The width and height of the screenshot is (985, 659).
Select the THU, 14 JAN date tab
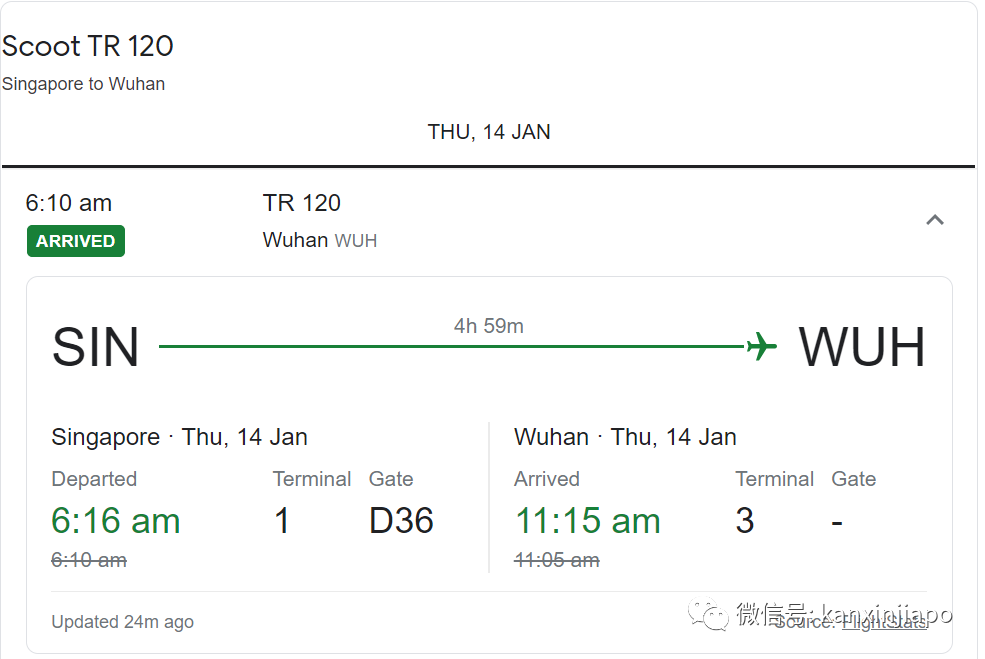point(489,132)
